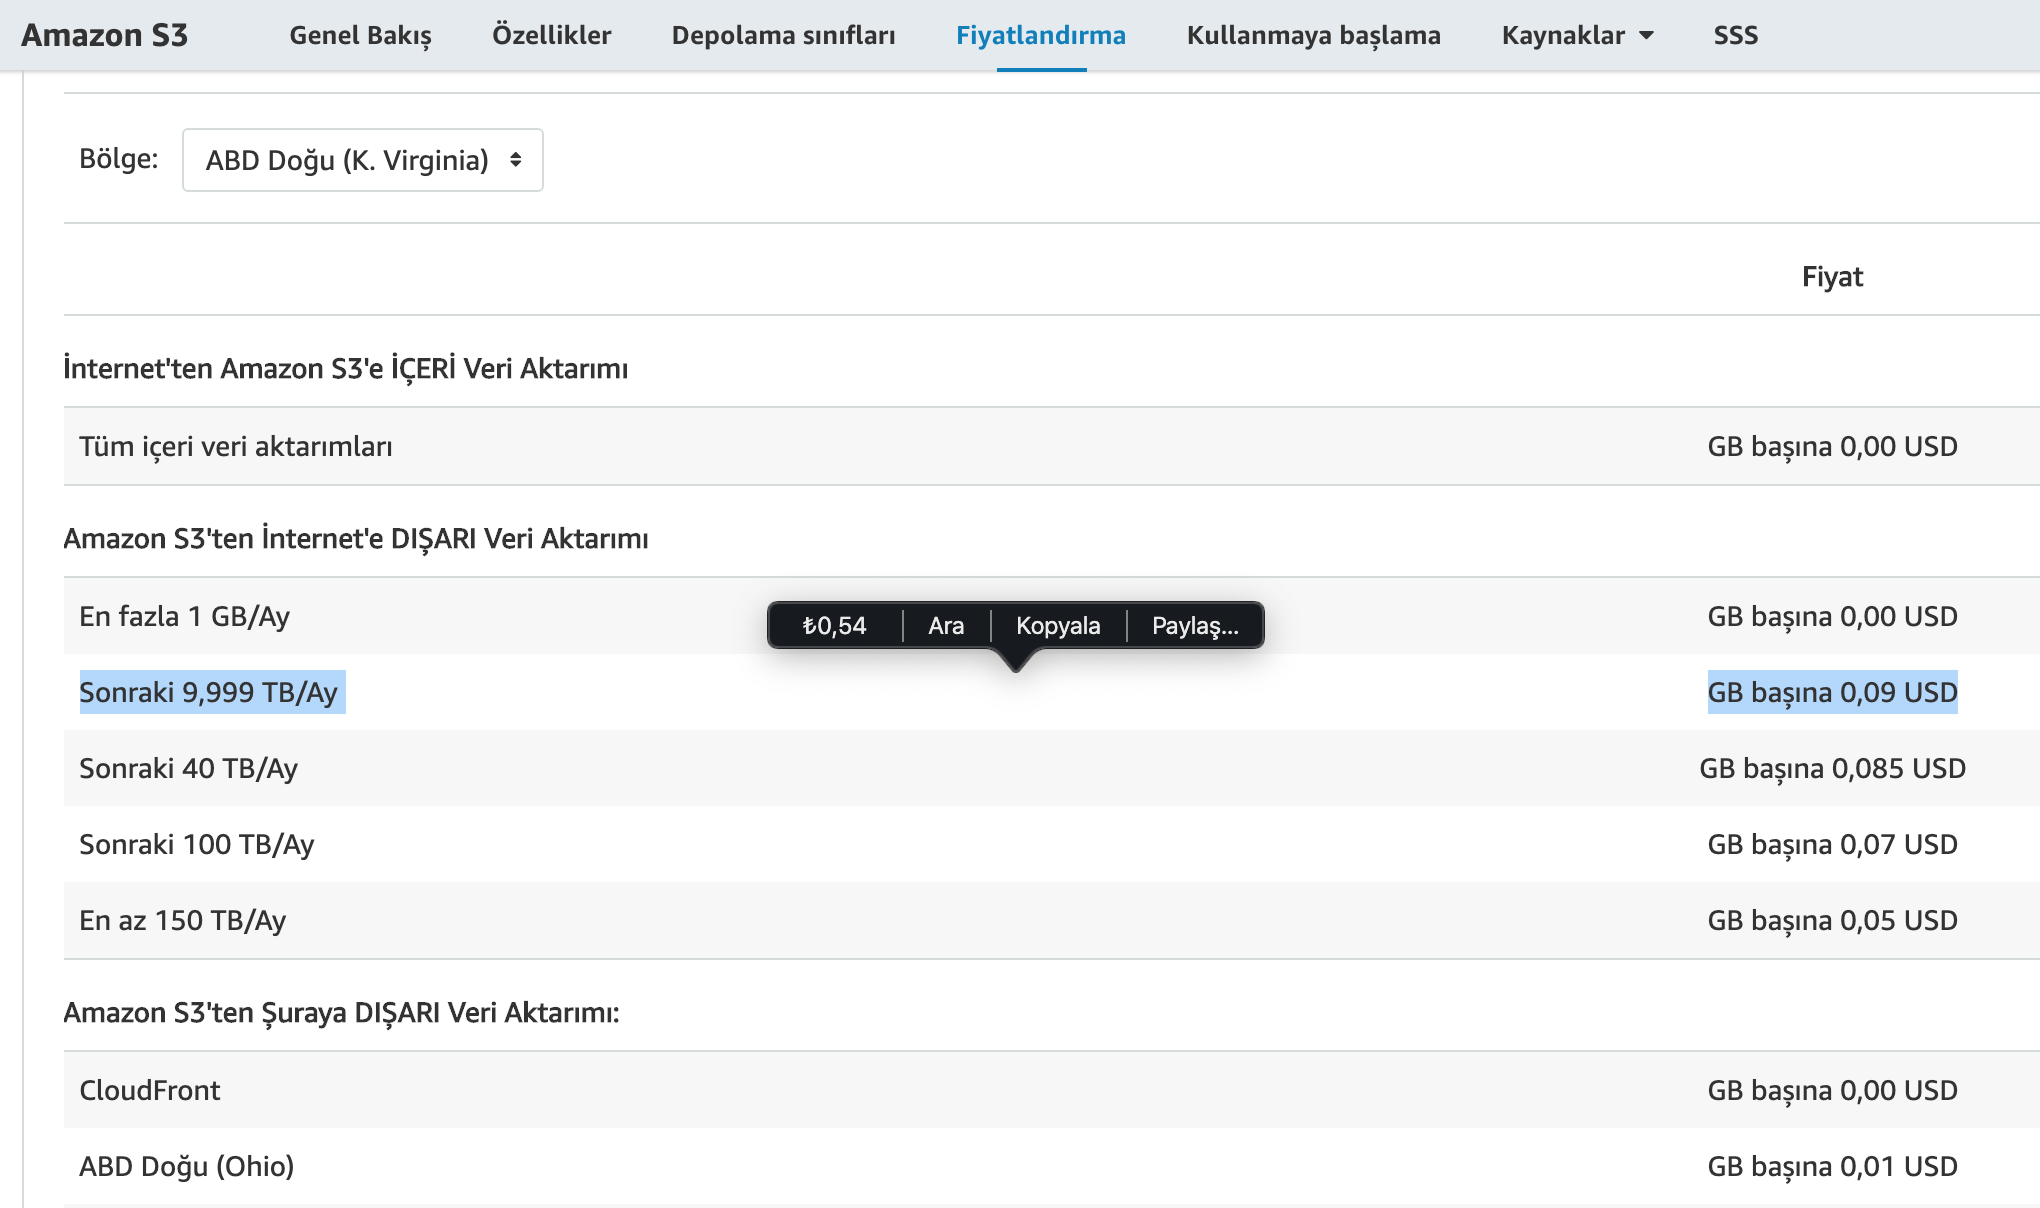Viewport: 2040px width, 1208px height.
Task: Click the Fiyat column header
Action: point(1832,277)
